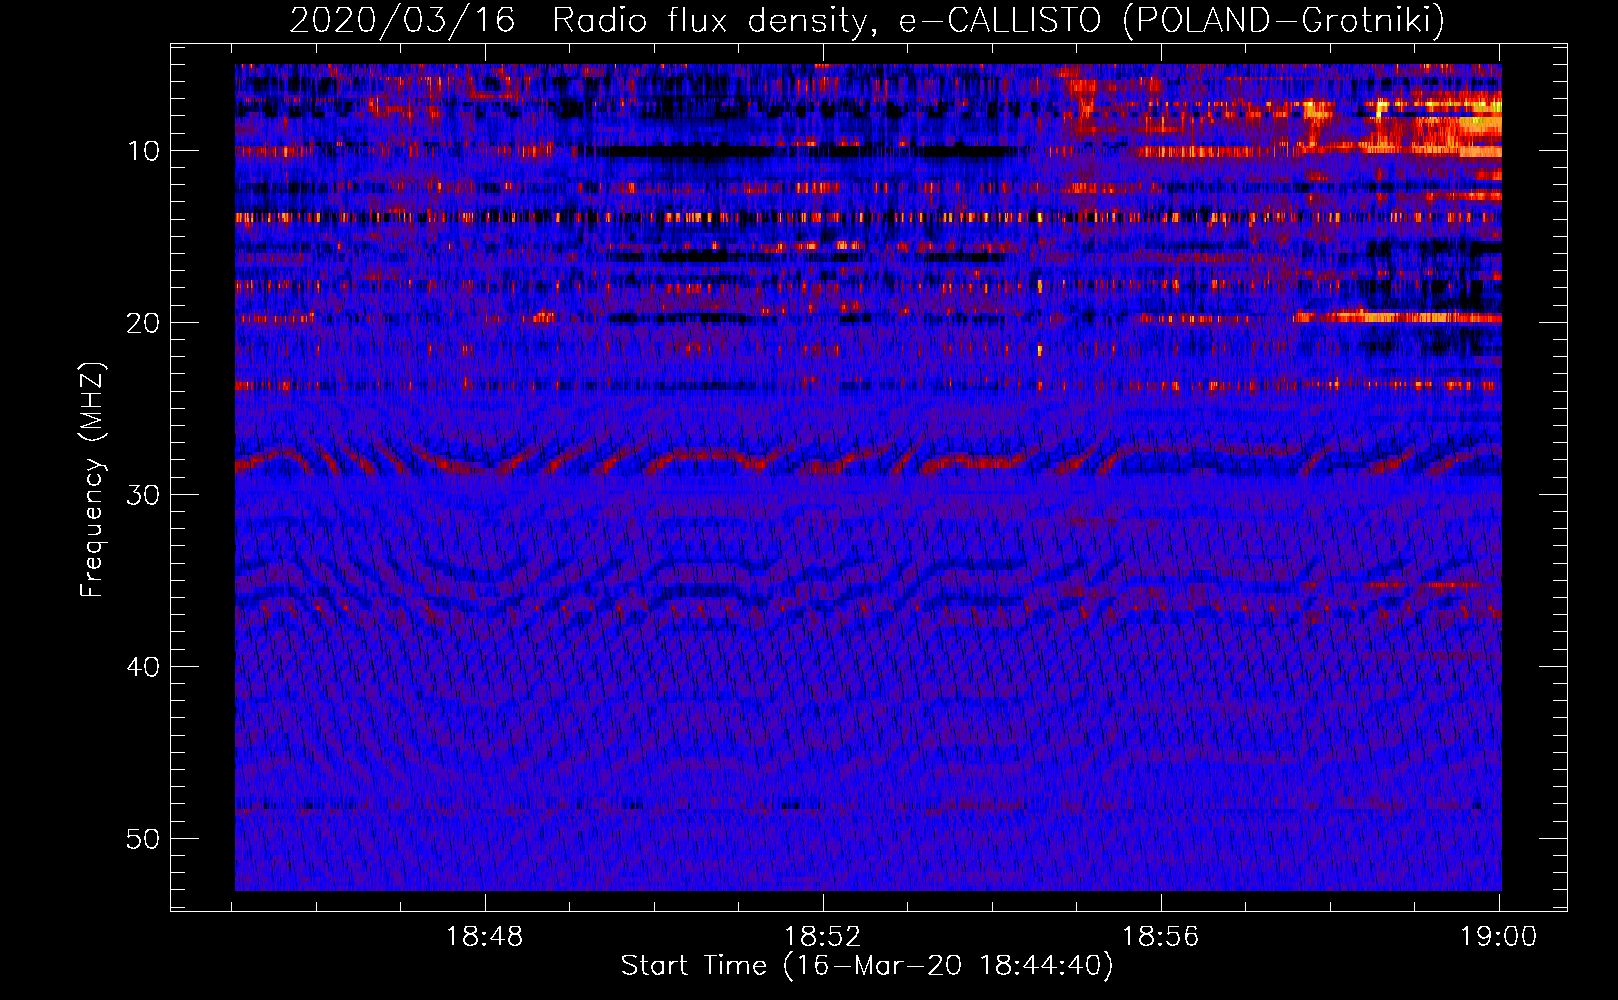Click the 50 MHz frequency tick label

tap(143, 839)
